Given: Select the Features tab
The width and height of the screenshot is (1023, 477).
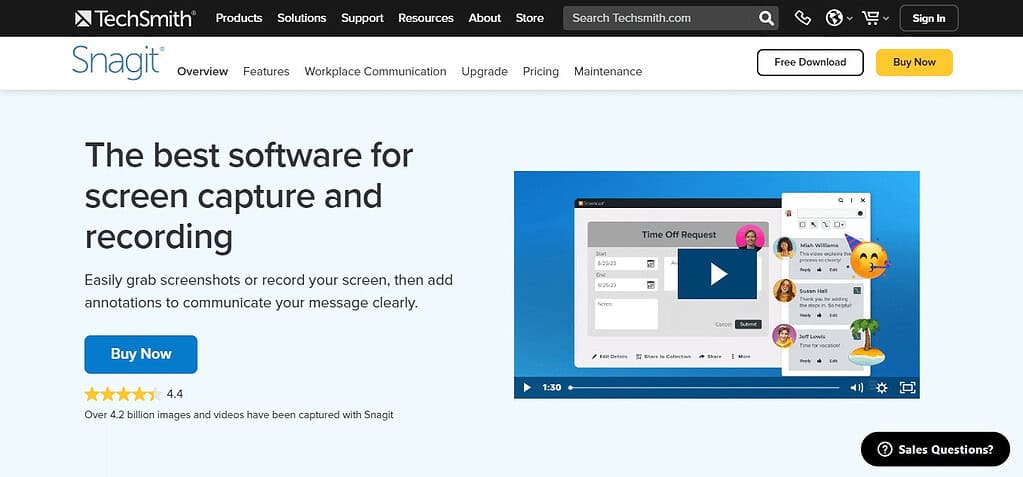Looking at the screenshot, I should click(266, 72).
